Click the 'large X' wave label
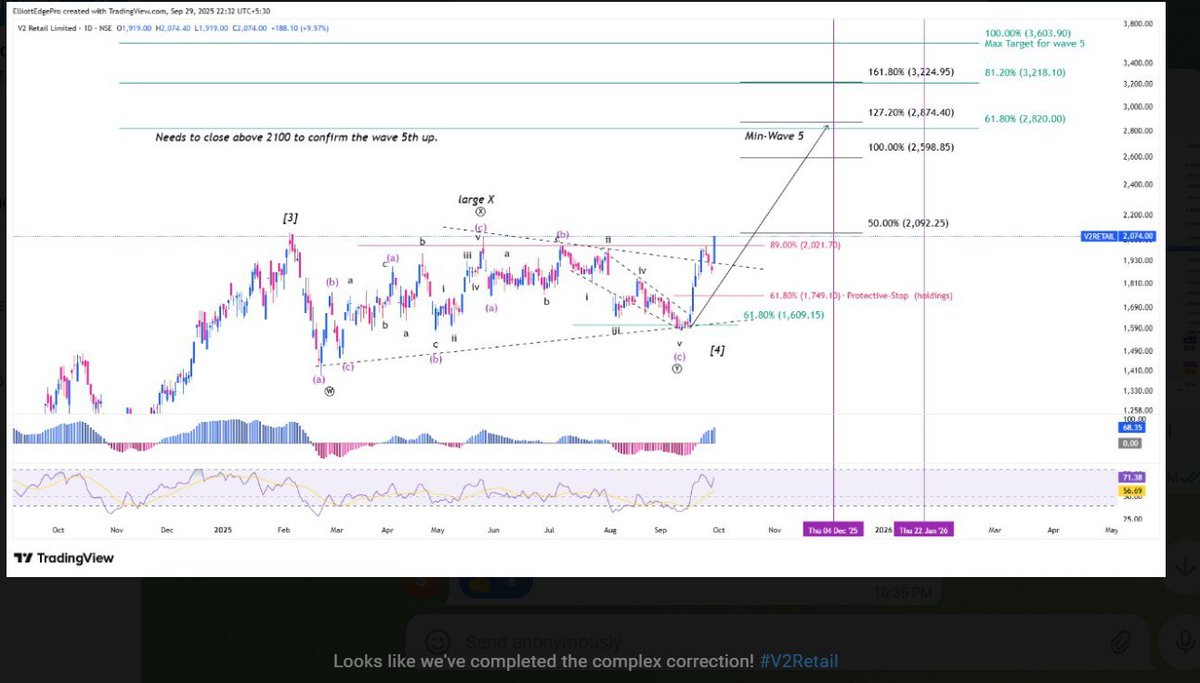1200x683 pixels. coord(477,199)
